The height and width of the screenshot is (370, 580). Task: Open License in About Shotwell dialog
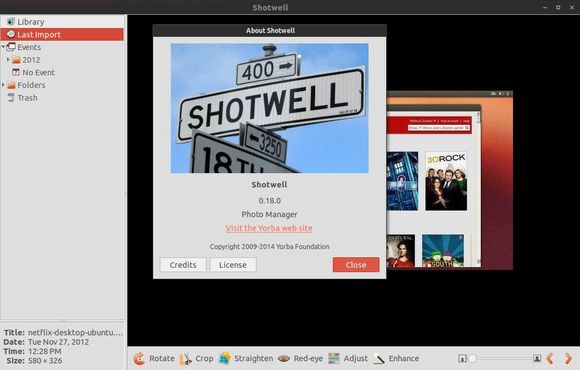coord(233,265)
